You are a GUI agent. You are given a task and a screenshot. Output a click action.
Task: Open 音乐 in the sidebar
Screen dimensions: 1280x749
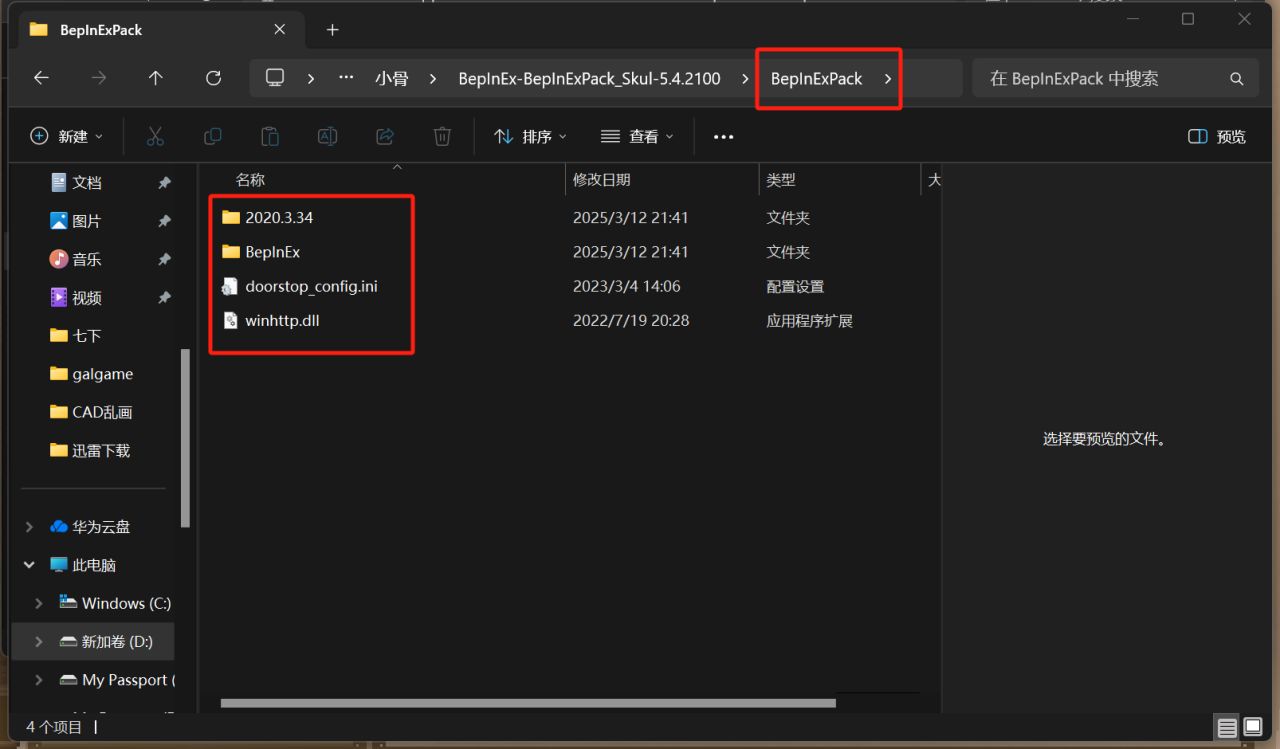click(87, 259)
